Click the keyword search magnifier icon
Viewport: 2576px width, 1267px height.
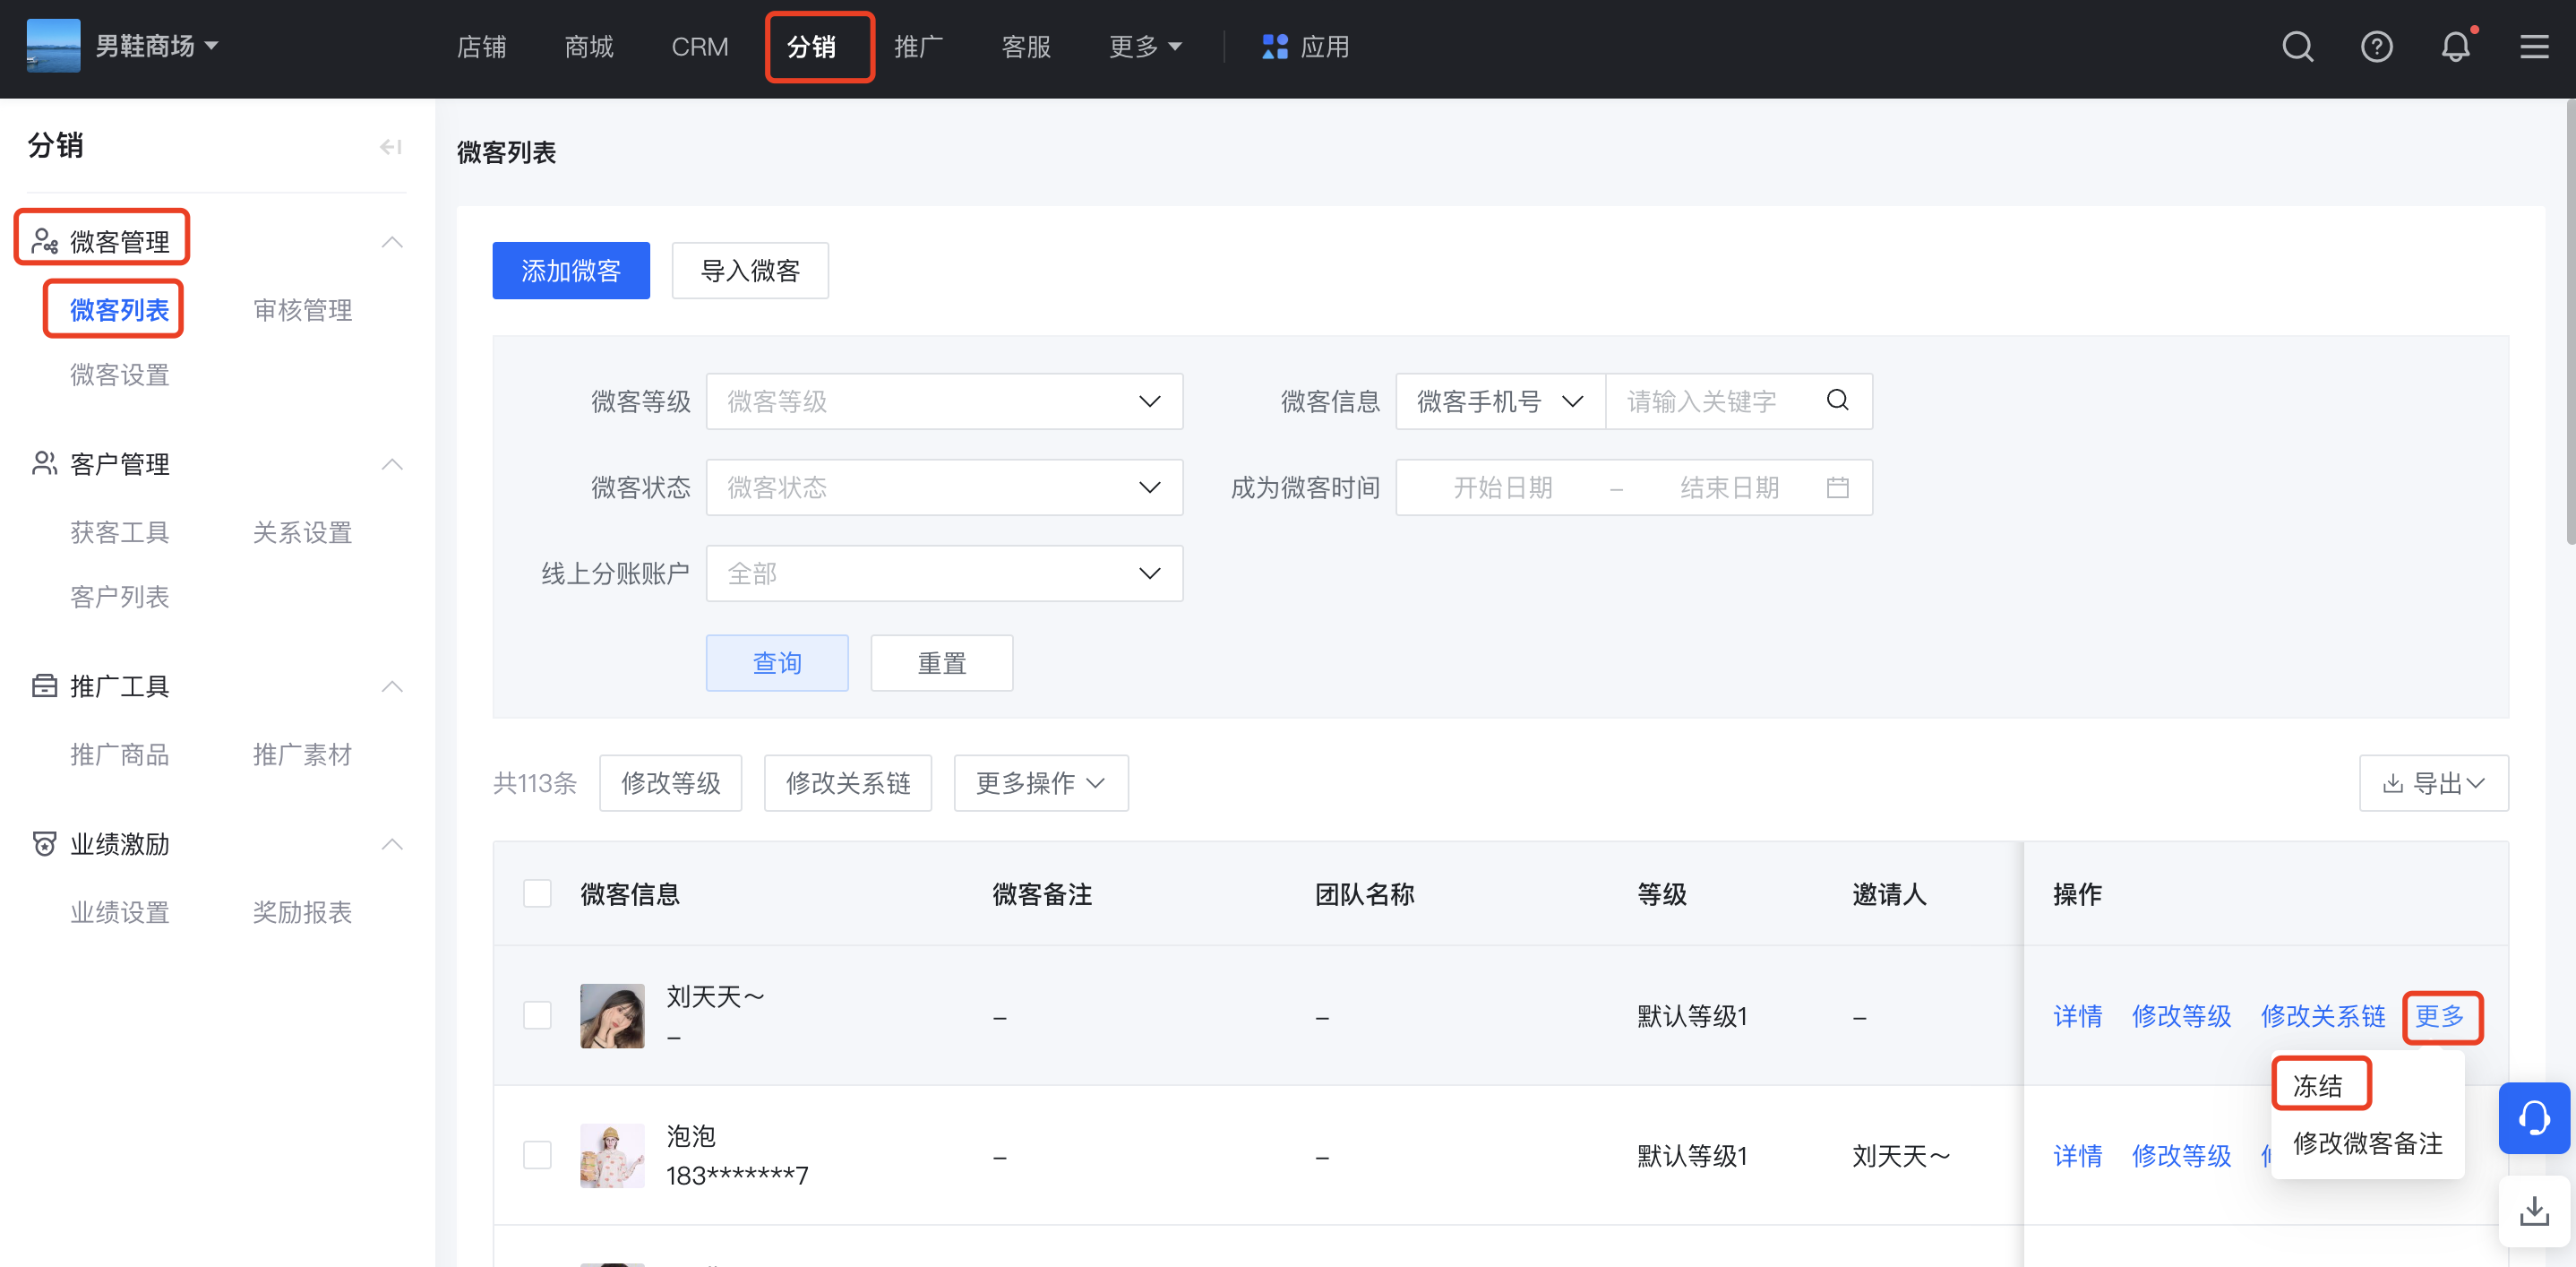coord(1837,400)
